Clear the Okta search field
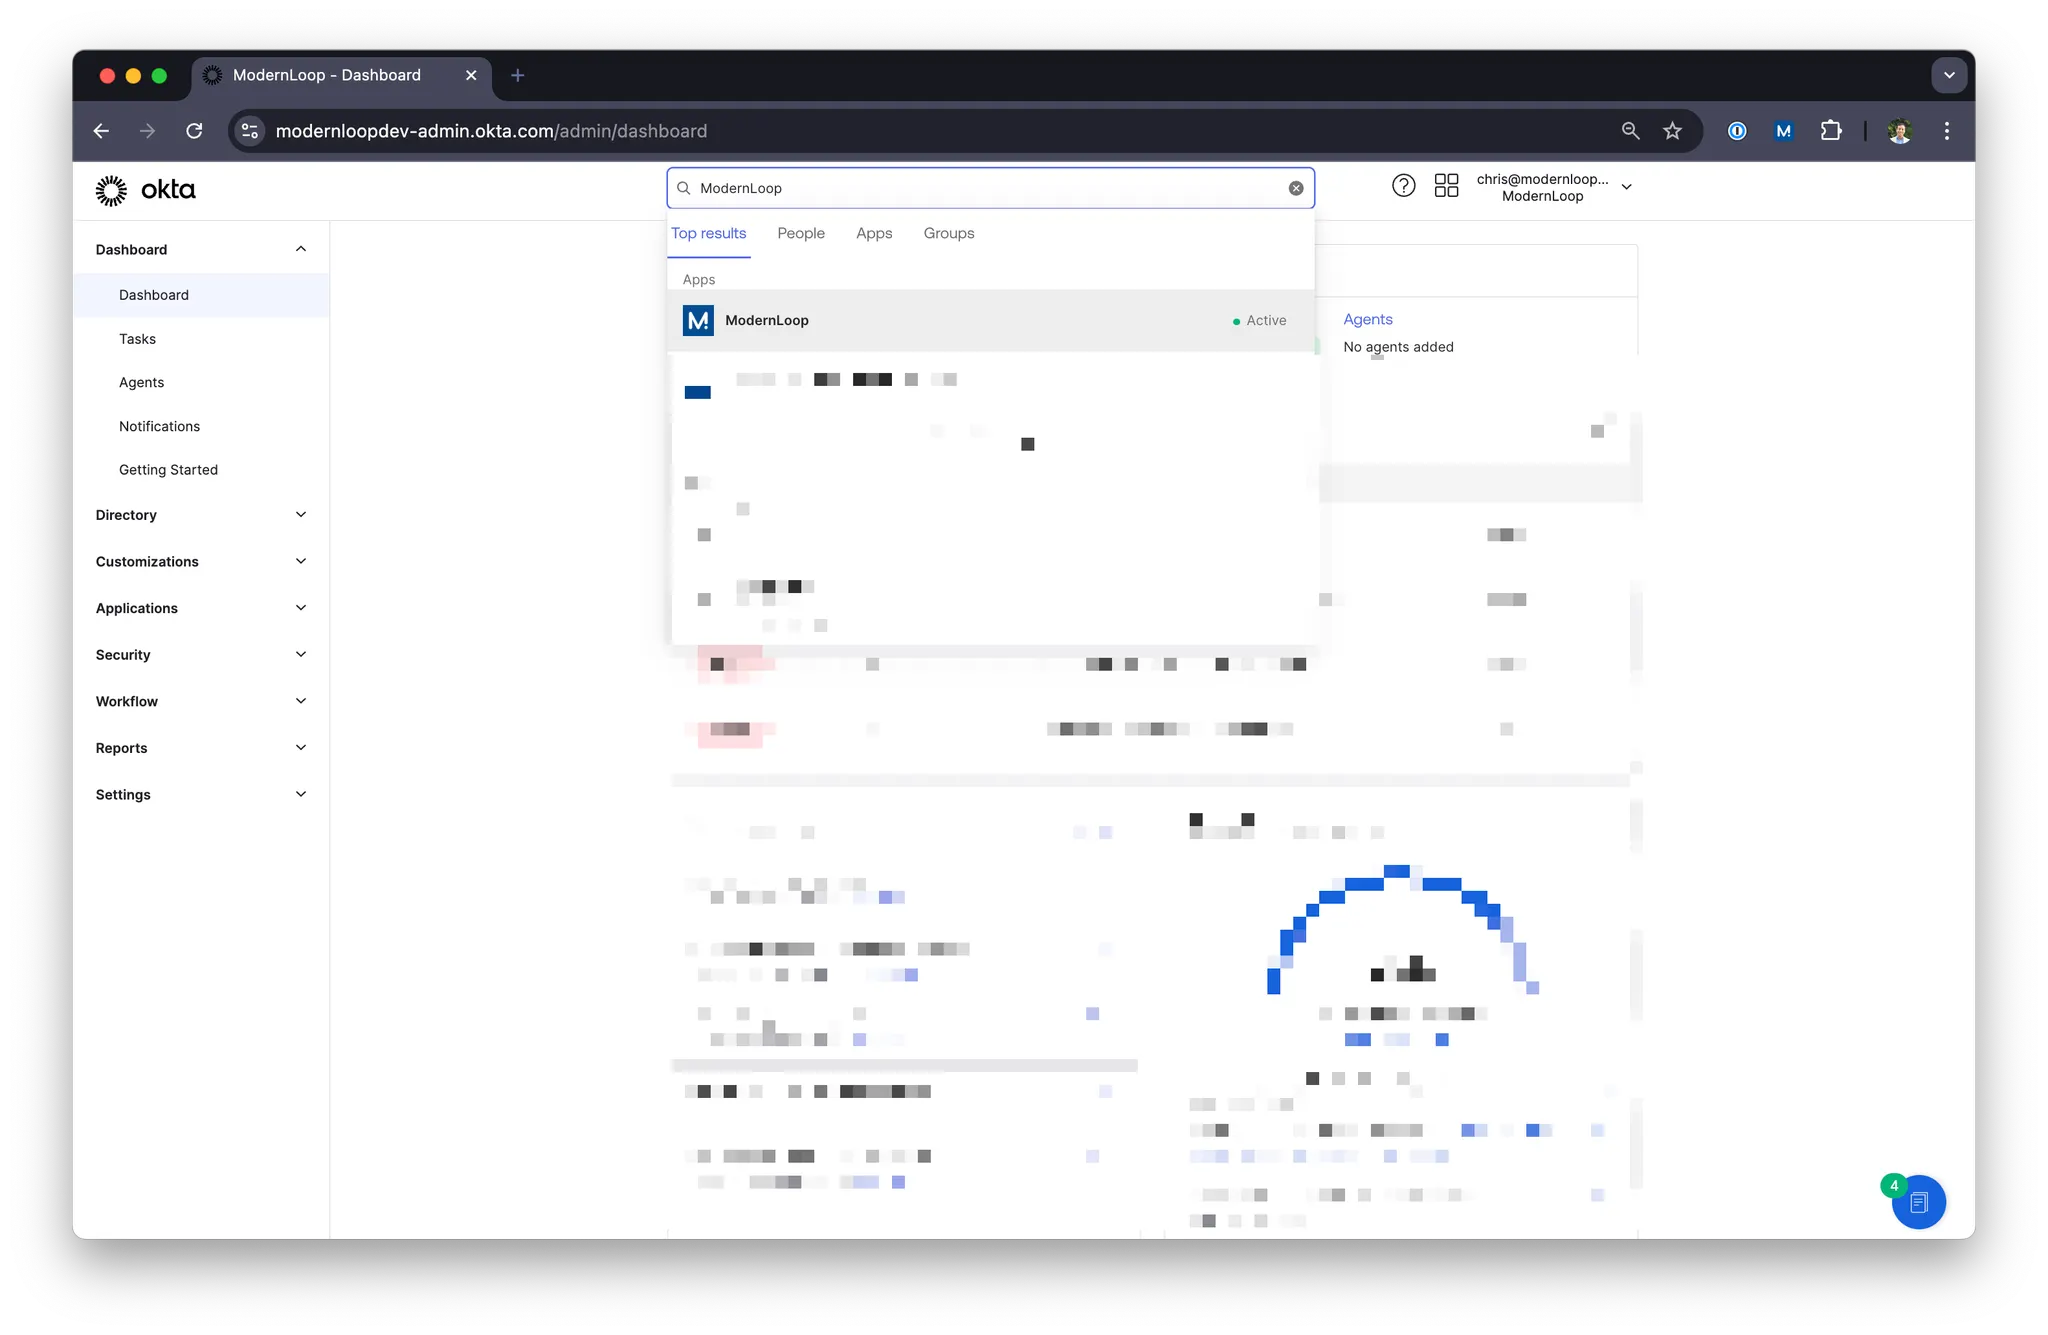Viewport: 2048px width, 1335px height. pos(1296,188)
